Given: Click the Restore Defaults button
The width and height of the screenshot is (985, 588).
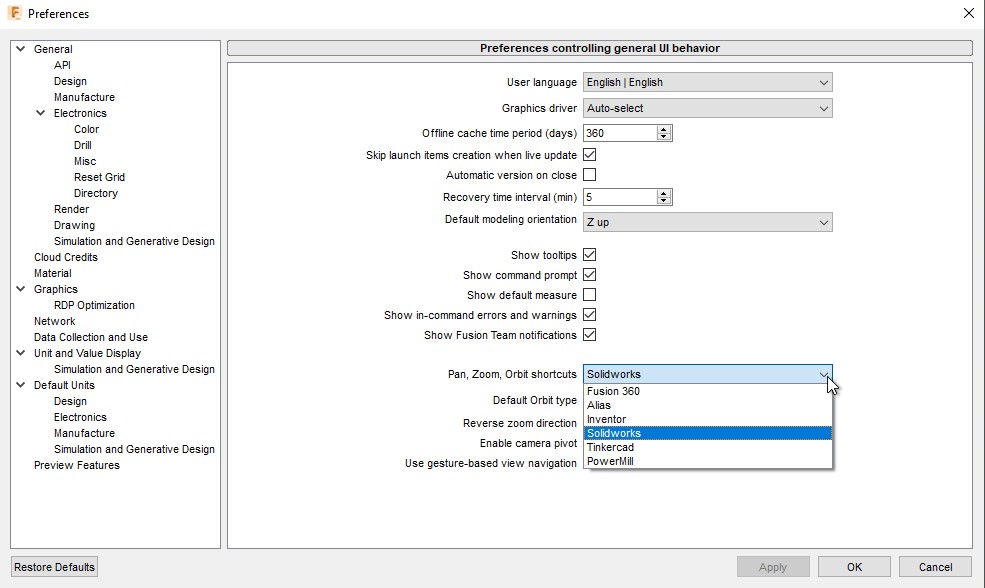Looking at the screenshot, I should [55, 567].
